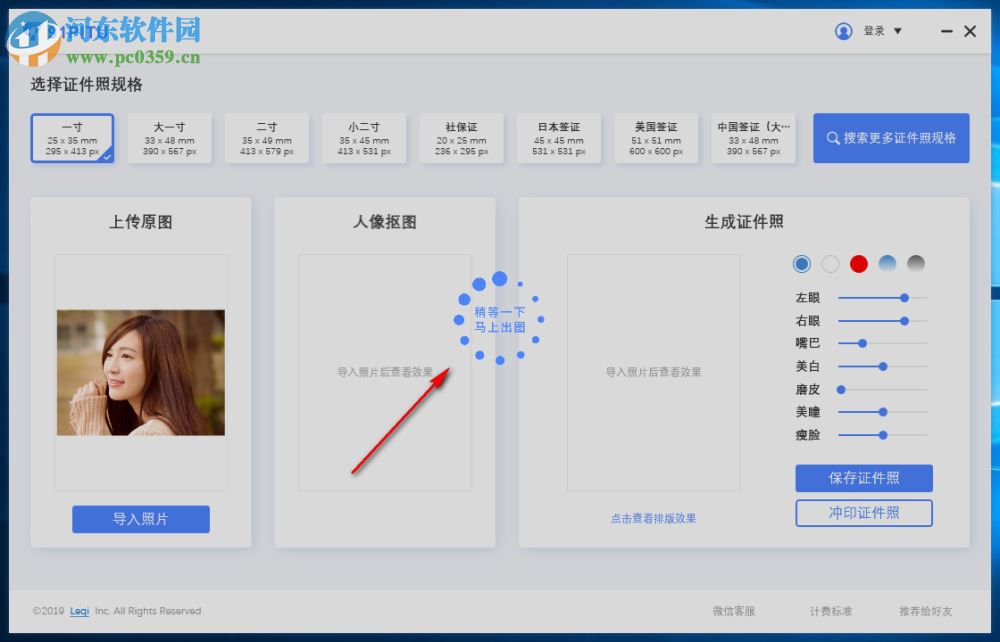Click the user account icon near 登录
The width and height of the screenshot is (1000, 642).
pos(843,31)
